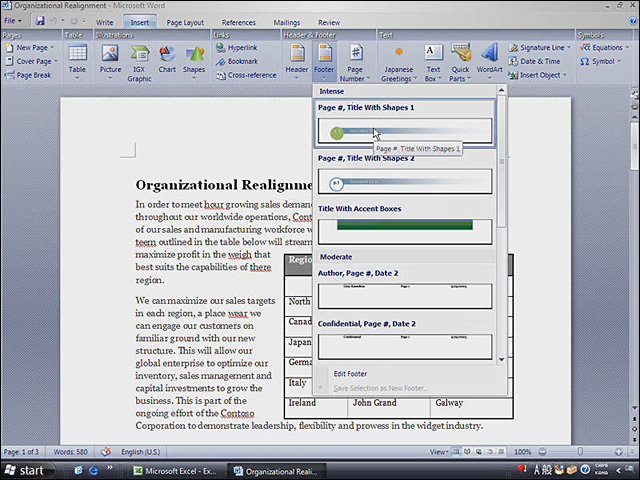Switch to Microsoft Excel in the taskbar
Viewport: 640px width, 480px height.
(176, 471)
